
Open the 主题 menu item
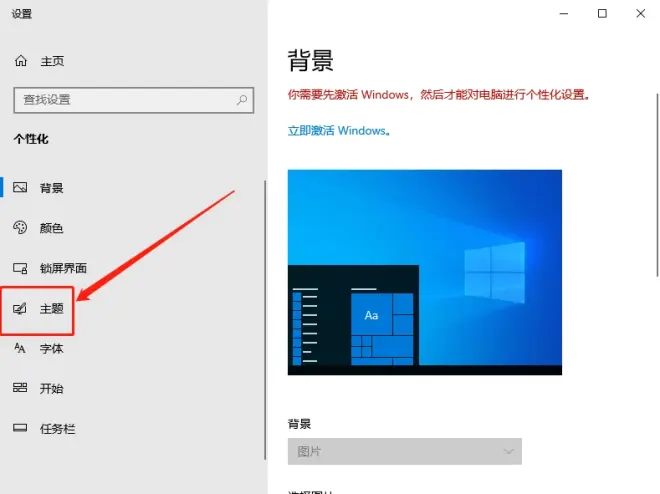click(x=38, y=309)
